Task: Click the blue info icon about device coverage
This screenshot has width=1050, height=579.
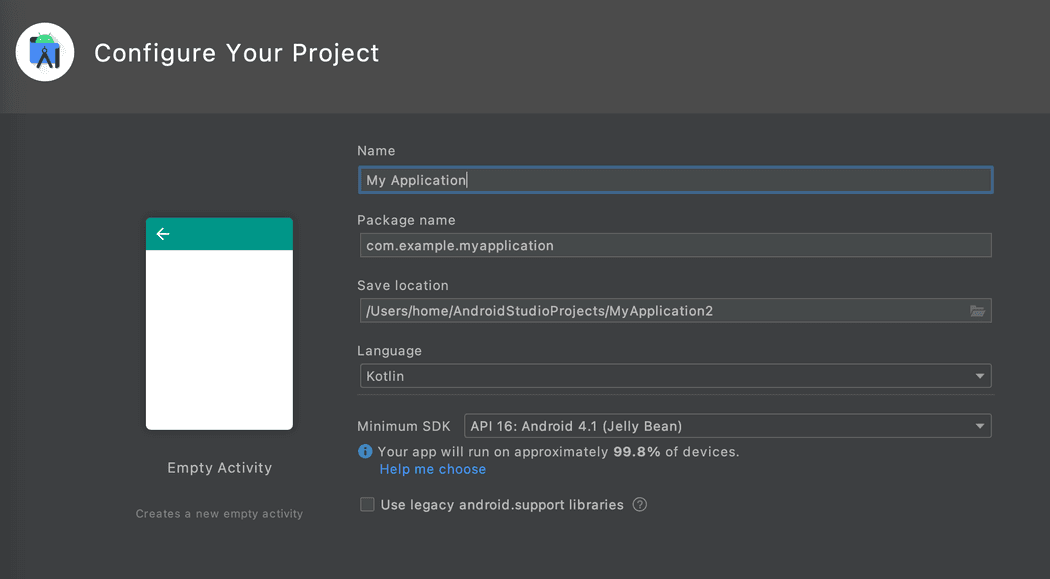Action: 365,452
